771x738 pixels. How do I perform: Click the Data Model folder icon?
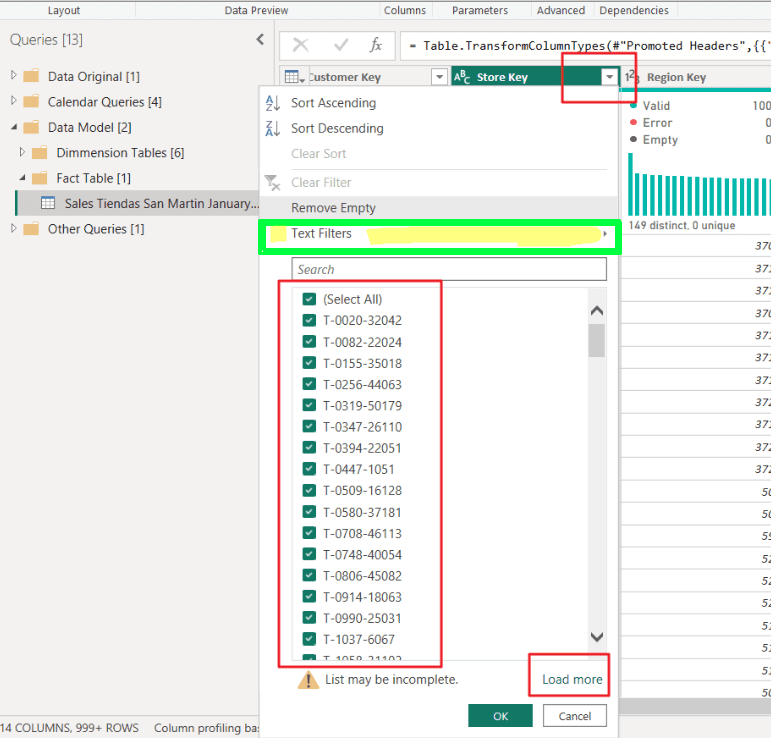click(31, 127)
